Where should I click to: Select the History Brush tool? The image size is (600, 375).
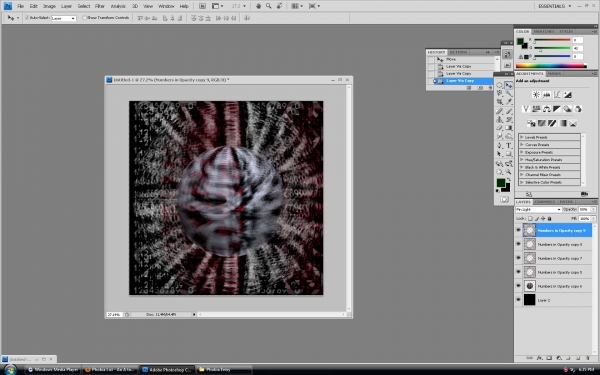[509, 119]
